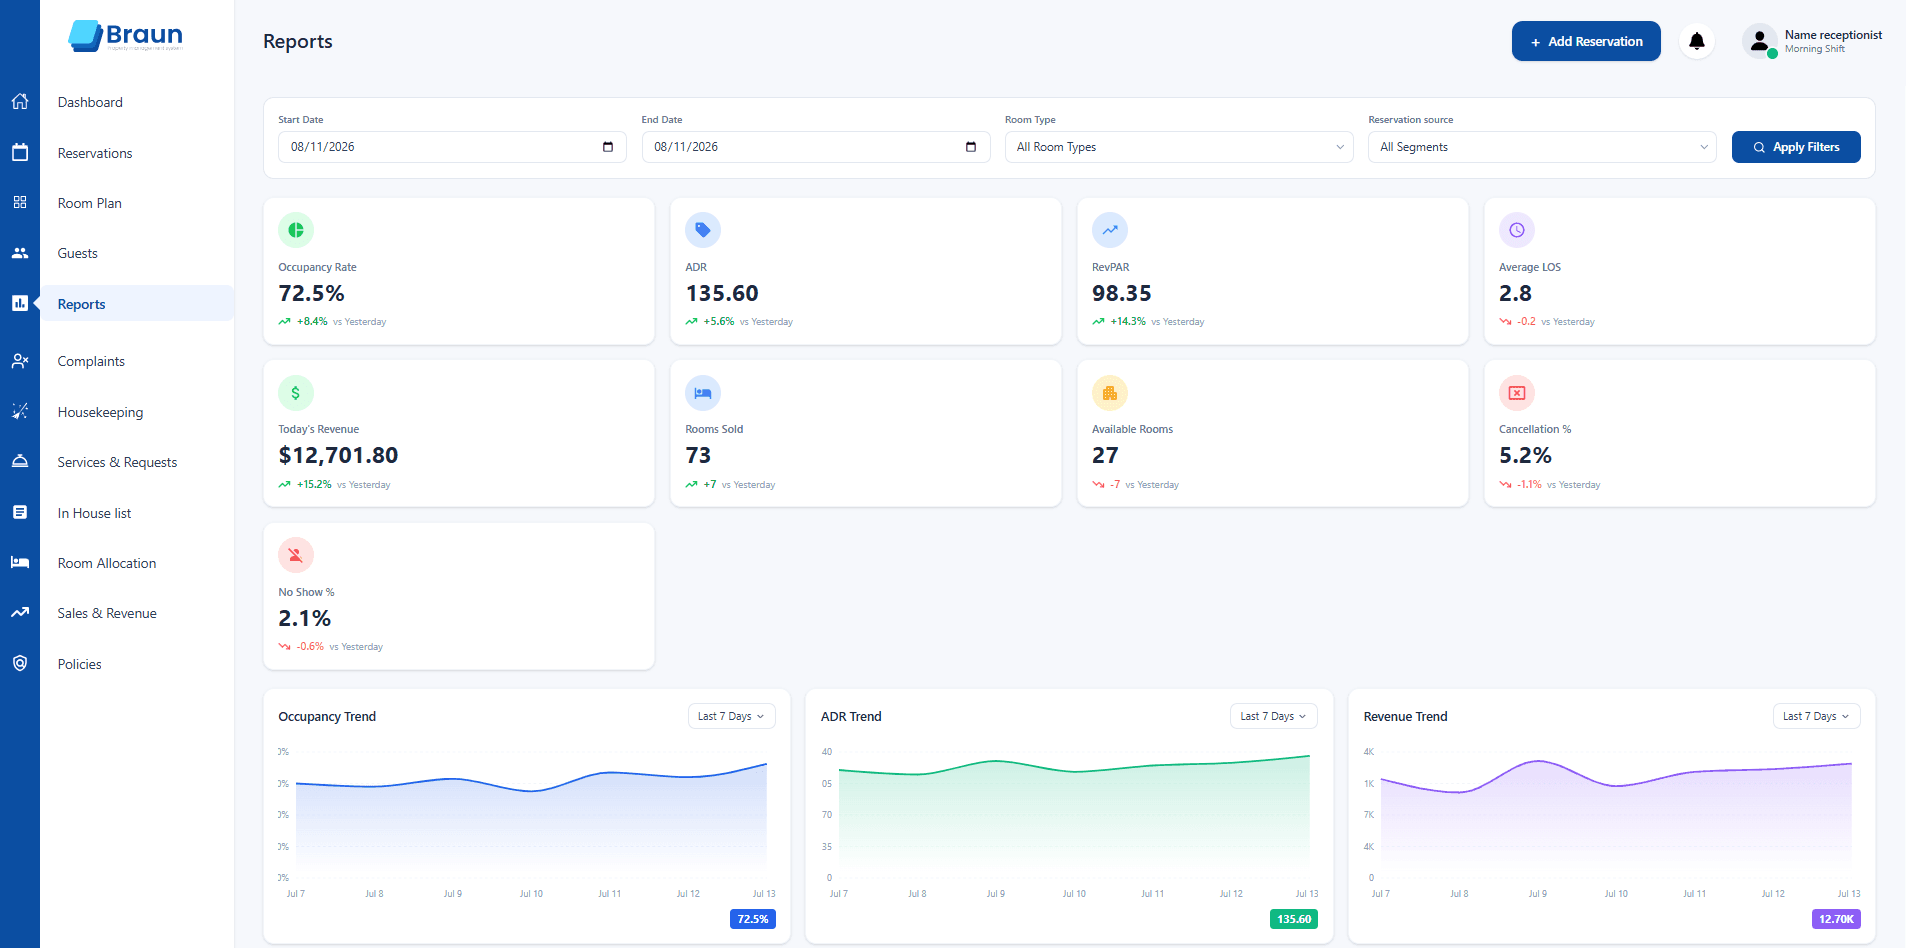Click the In House list document icon
The width and height of the screenshot is (1906, 948).
point(20,512)
